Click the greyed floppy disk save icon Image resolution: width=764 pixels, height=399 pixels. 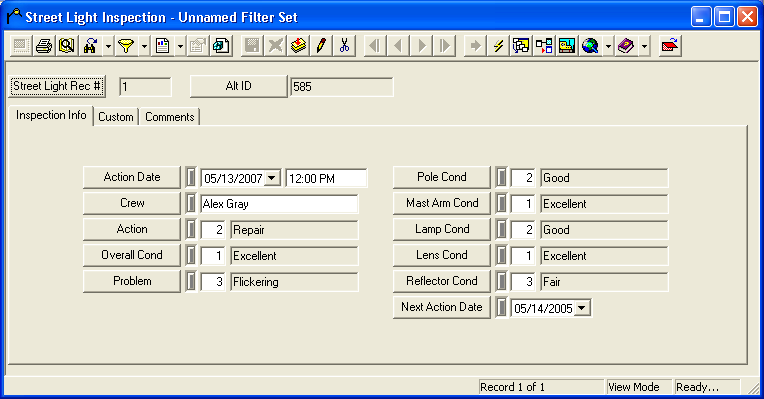coord(252,46)
